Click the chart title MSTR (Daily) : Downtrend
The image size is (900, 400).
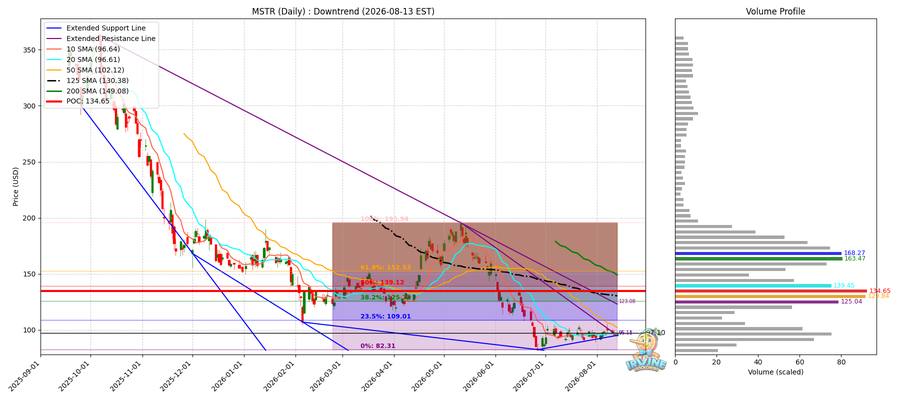point(343,11)
